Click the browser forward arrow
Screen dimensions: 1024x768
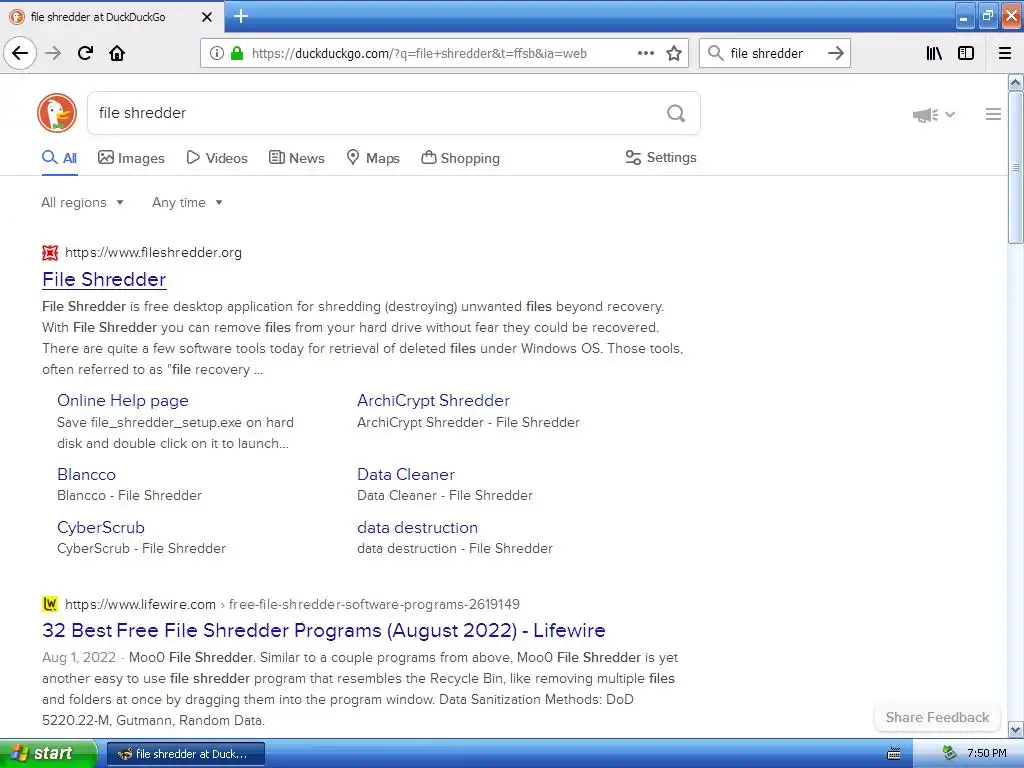[x=53, y=53]
